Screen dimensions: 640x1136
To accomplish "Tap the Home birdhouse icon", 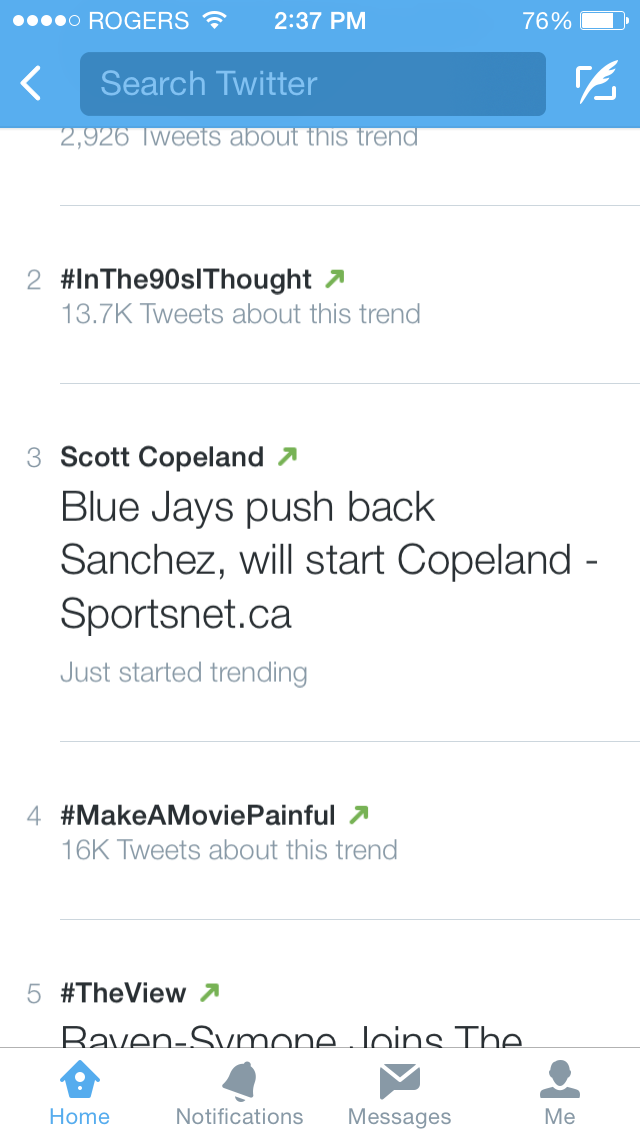I will coord(79,1080).
